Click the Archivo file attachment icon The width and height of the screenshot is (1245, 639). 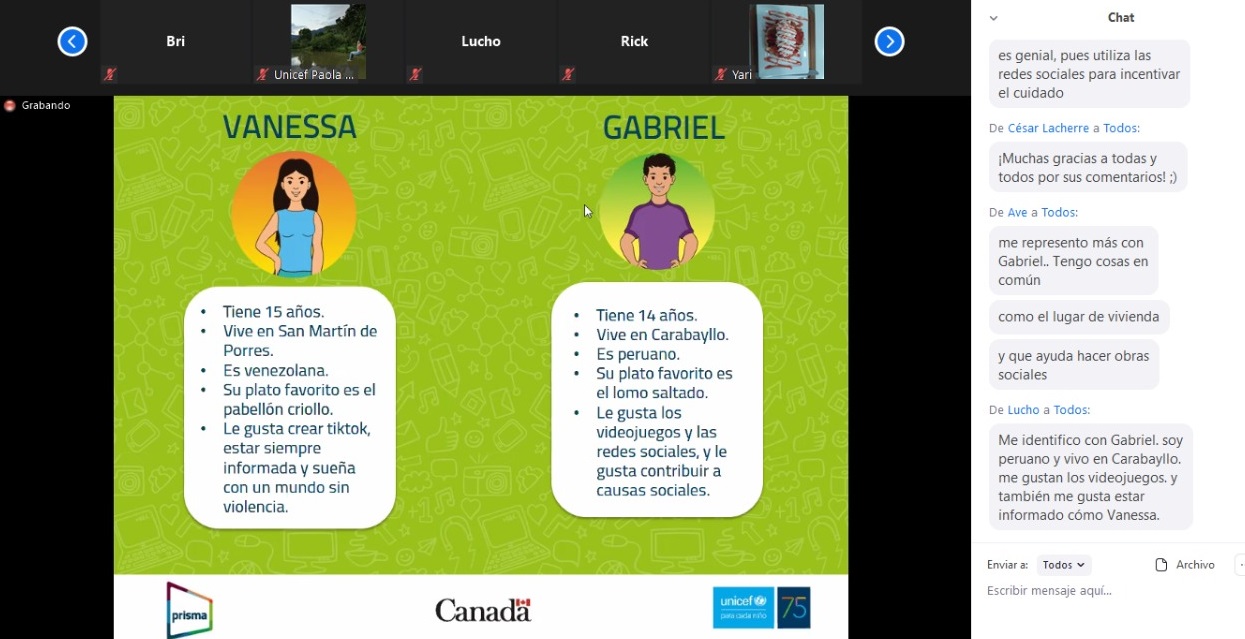click(1161, 565)
